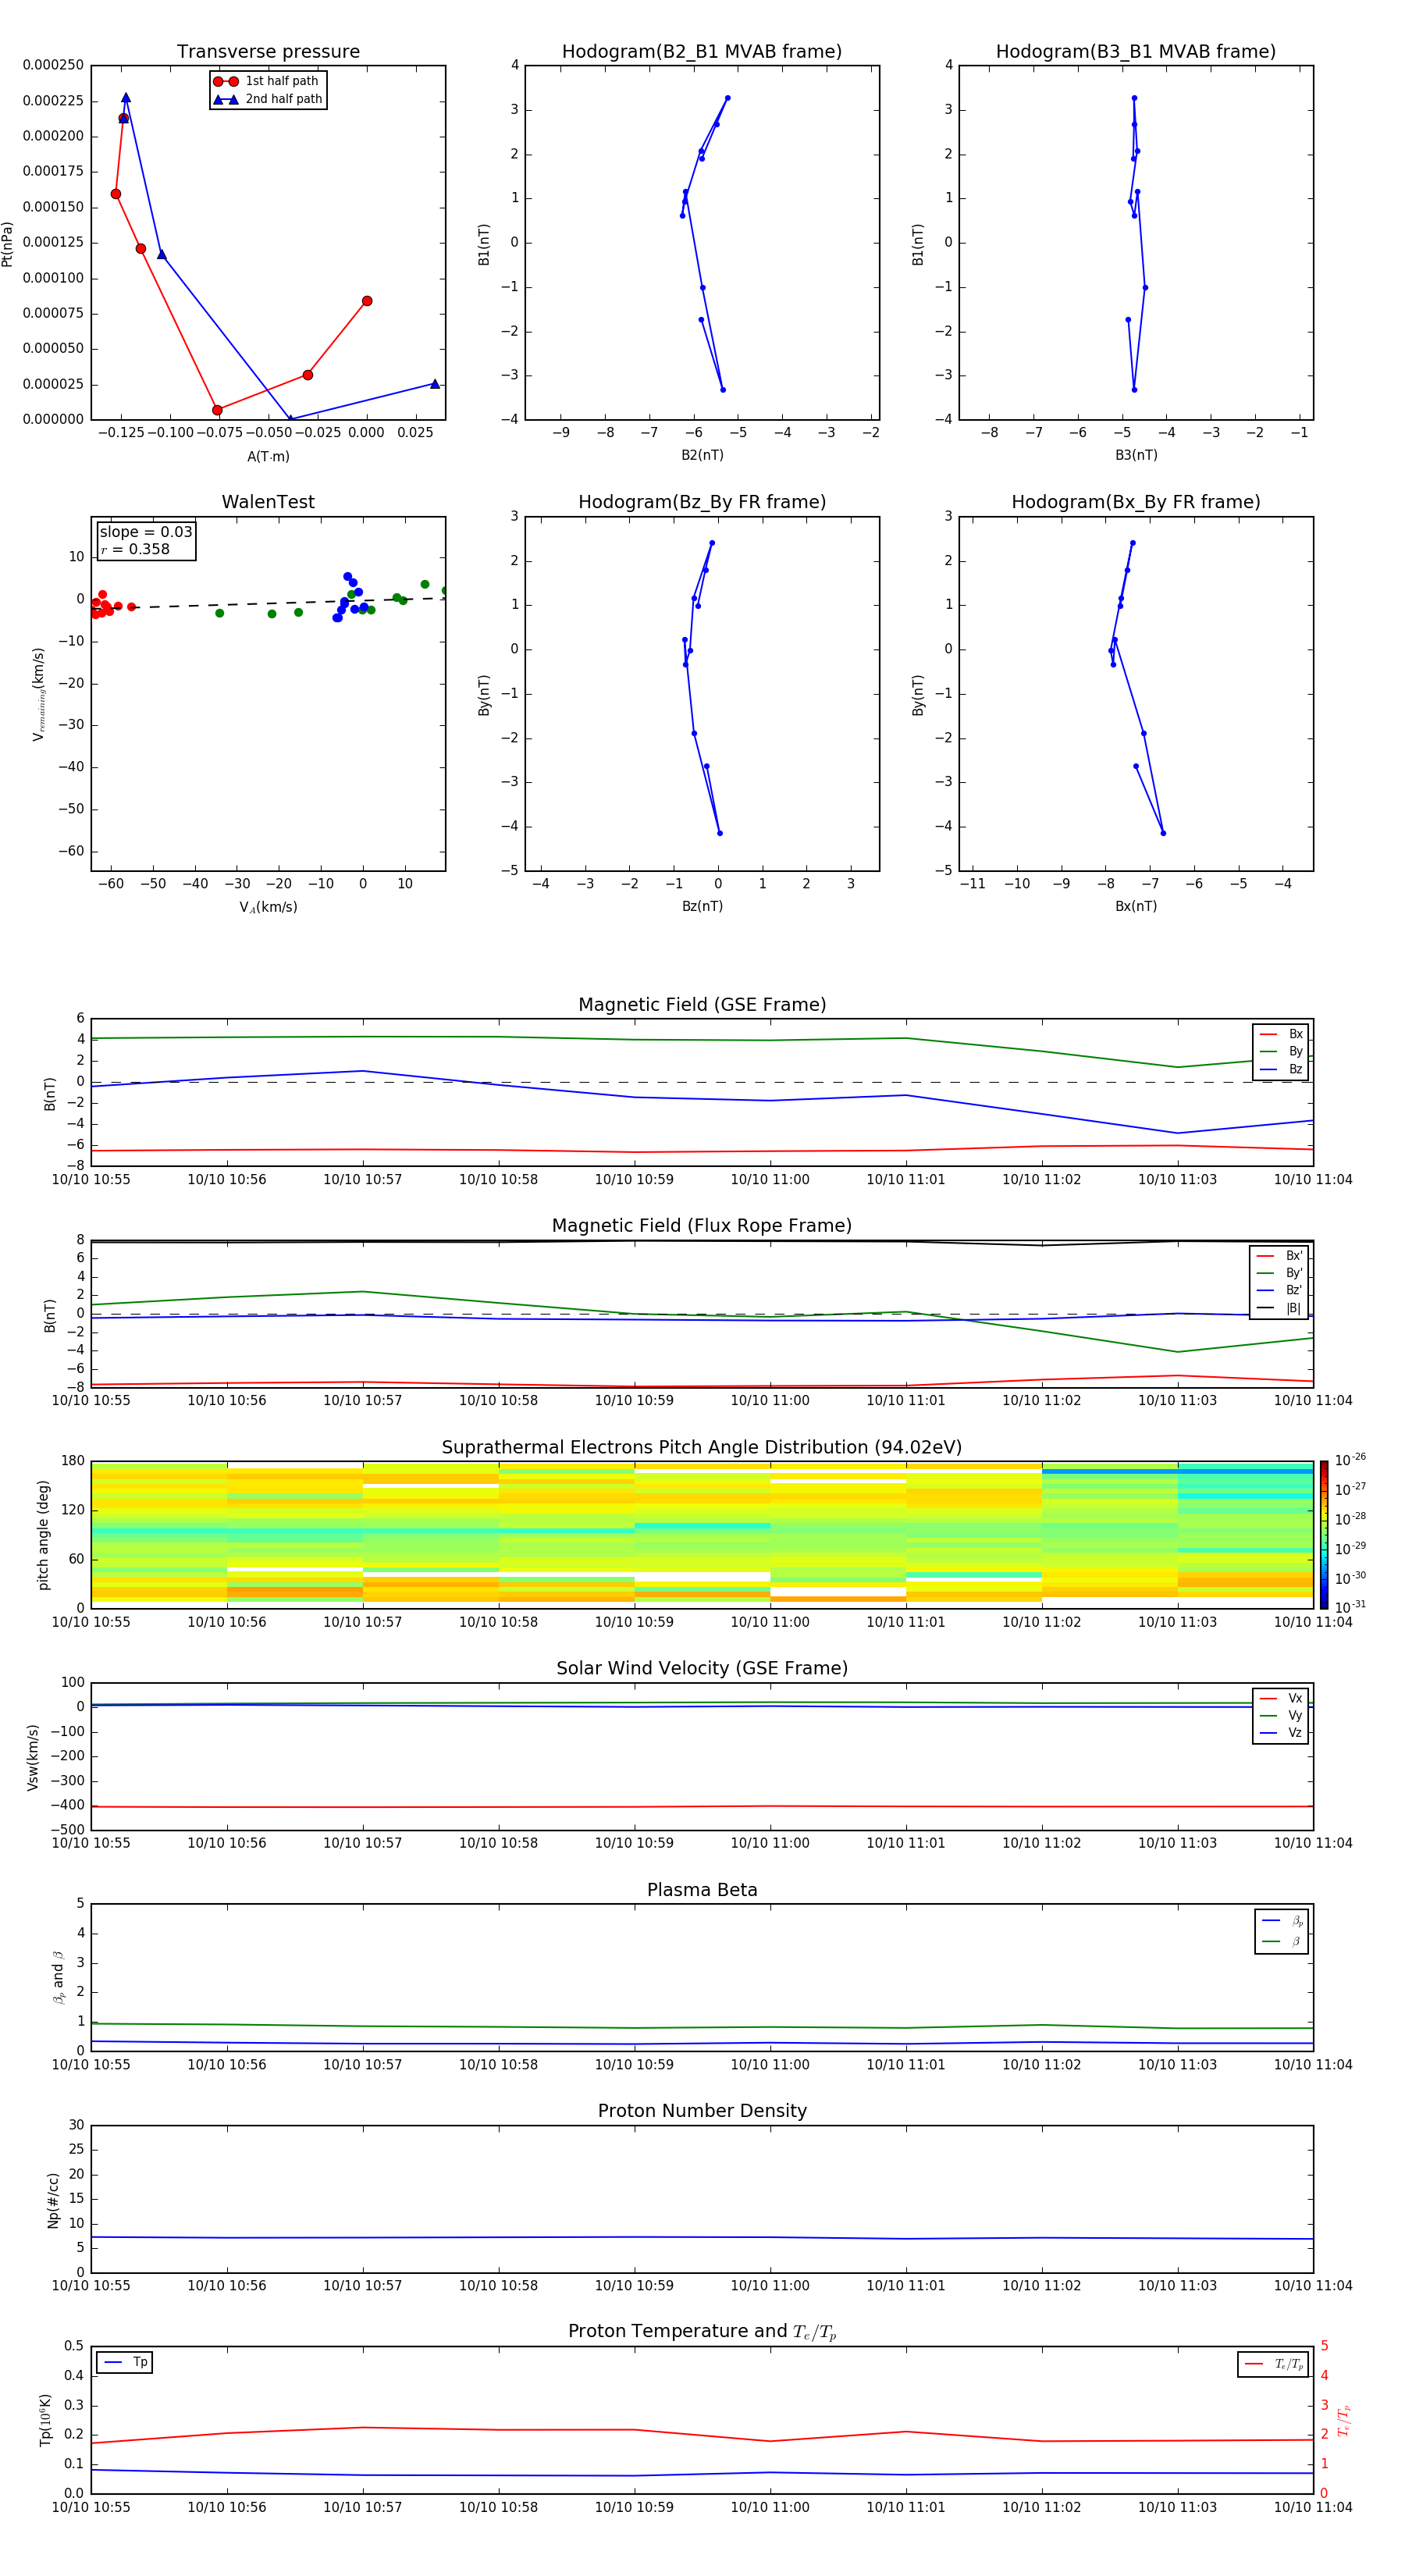1405x2576 pixels.
Task: Click '10/10 11:04' under Proton Temperature plot
Action: [x=1313, y=2508]
